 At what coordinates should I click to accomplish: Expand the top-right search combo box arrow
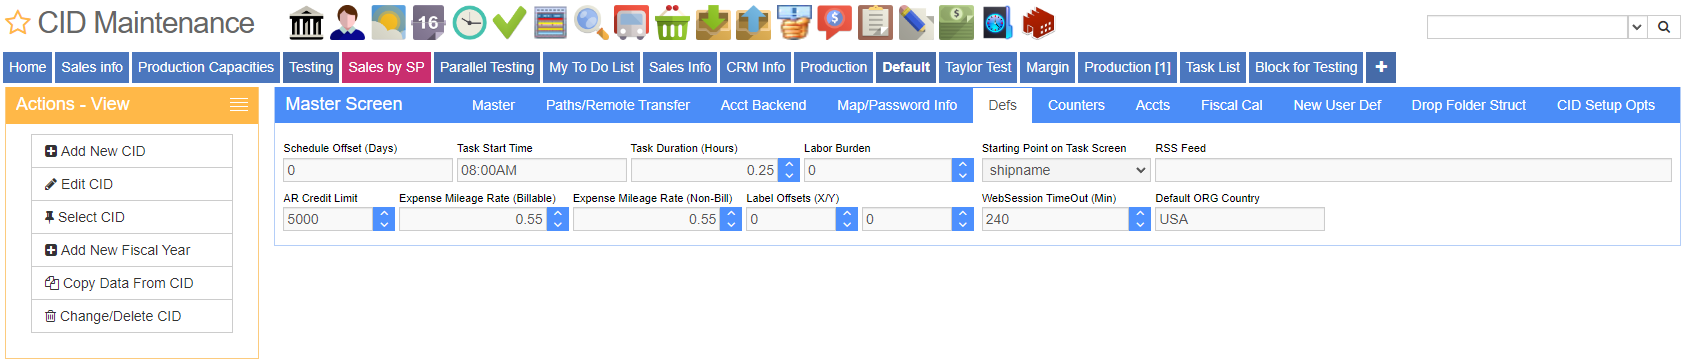pyautogui.click(x=1637, y=27)
